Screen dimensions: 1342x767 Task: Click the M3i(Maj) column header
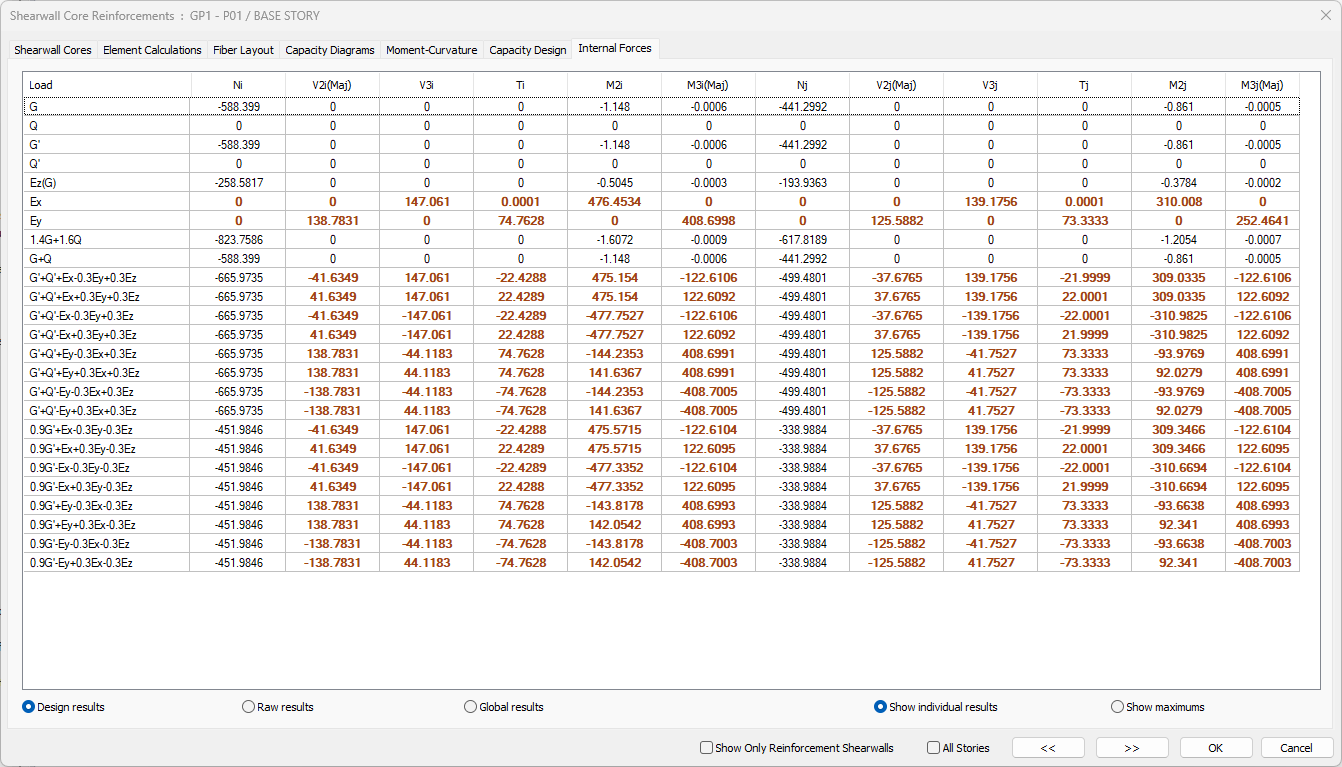tap(708, 85)
